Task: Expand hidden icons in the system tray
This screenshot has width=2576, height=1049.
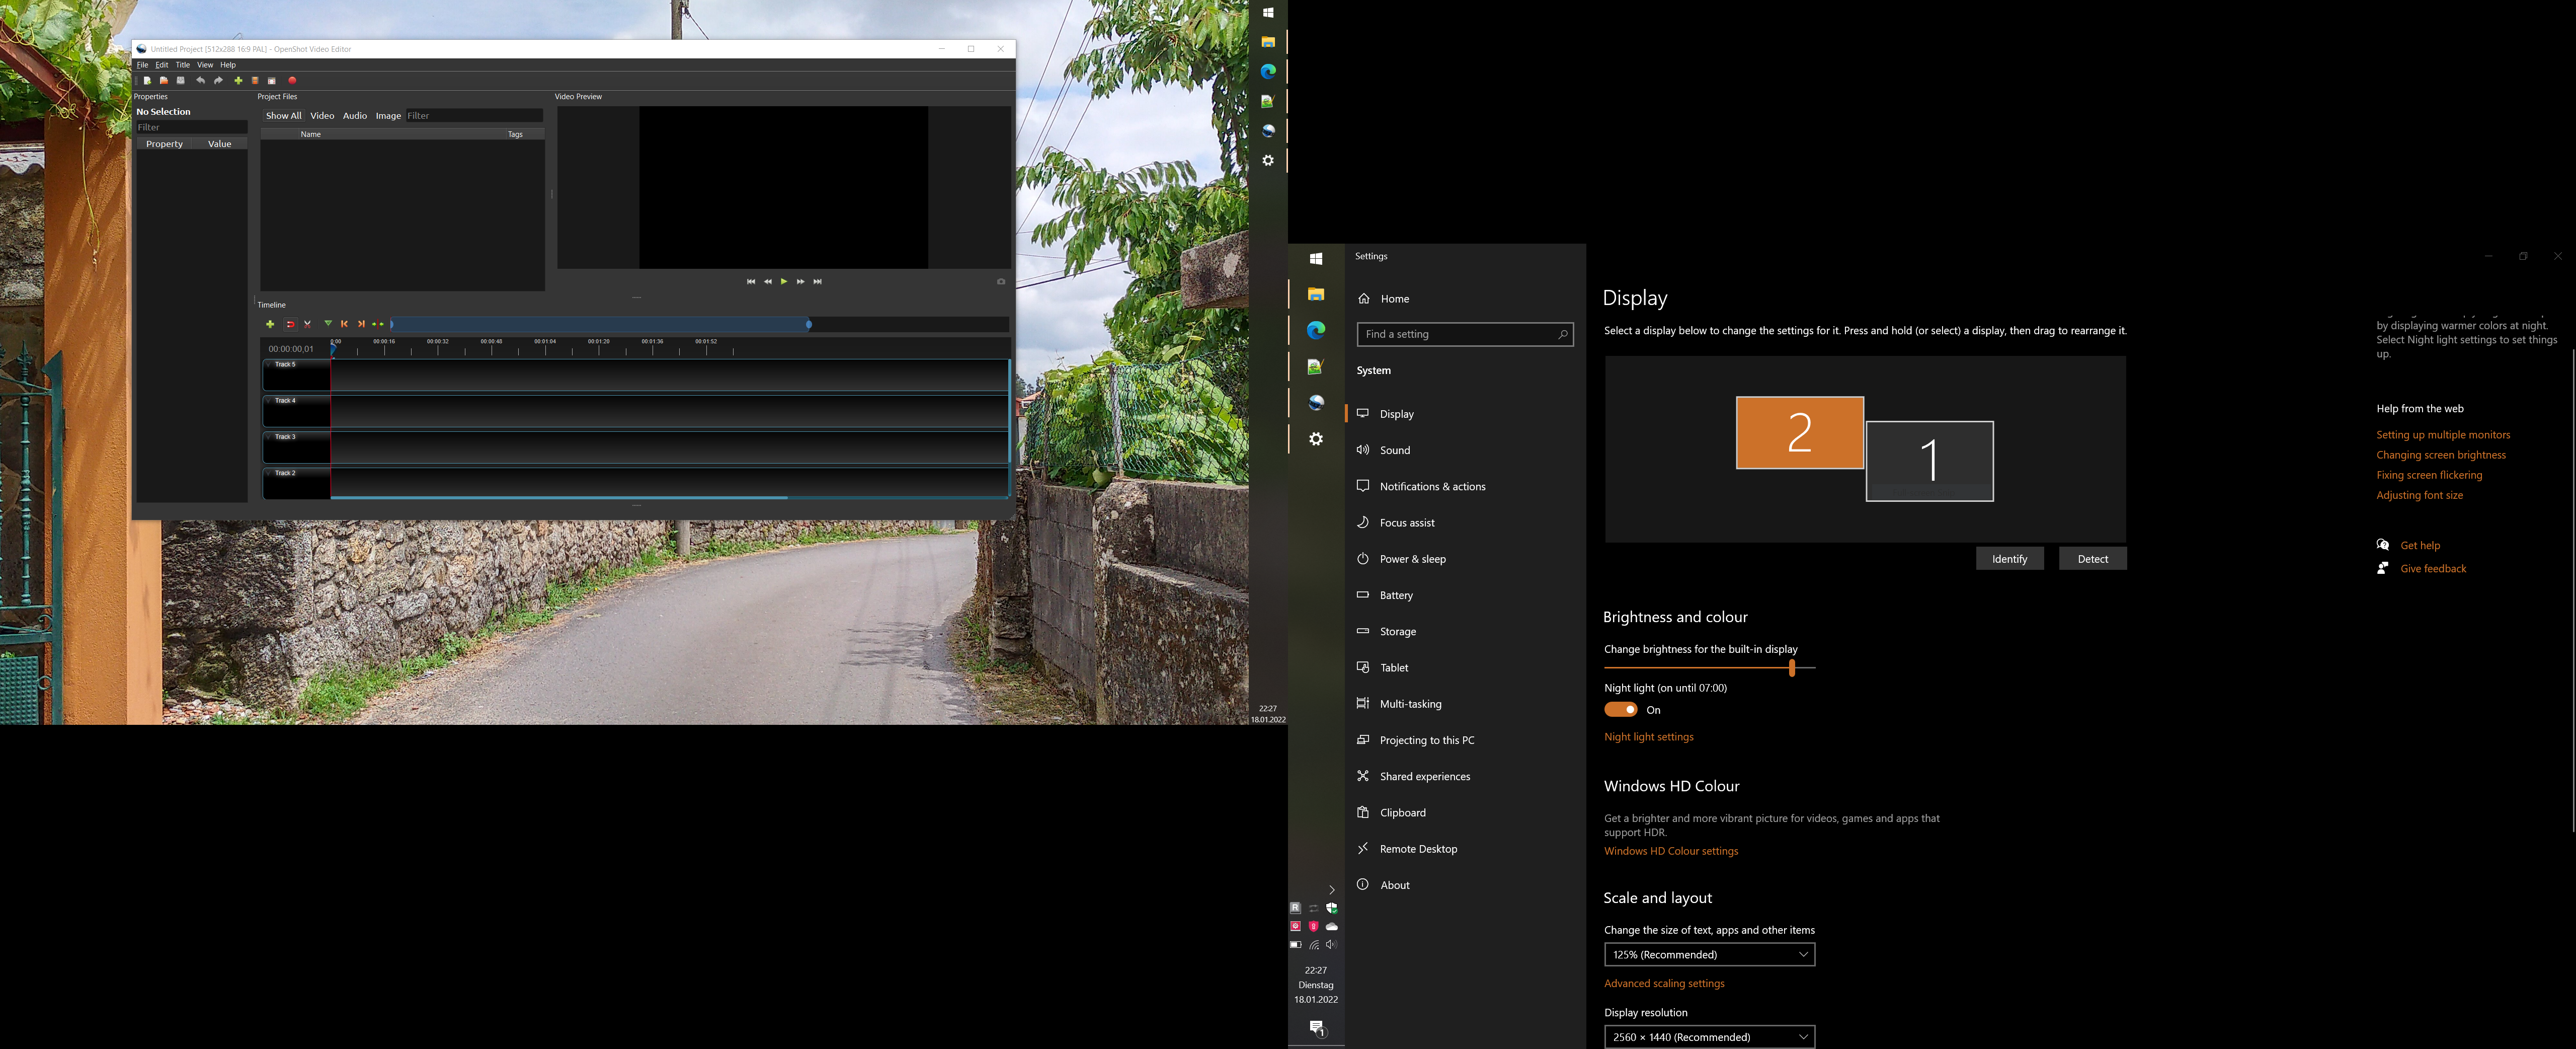Action: coord(1331,889)
